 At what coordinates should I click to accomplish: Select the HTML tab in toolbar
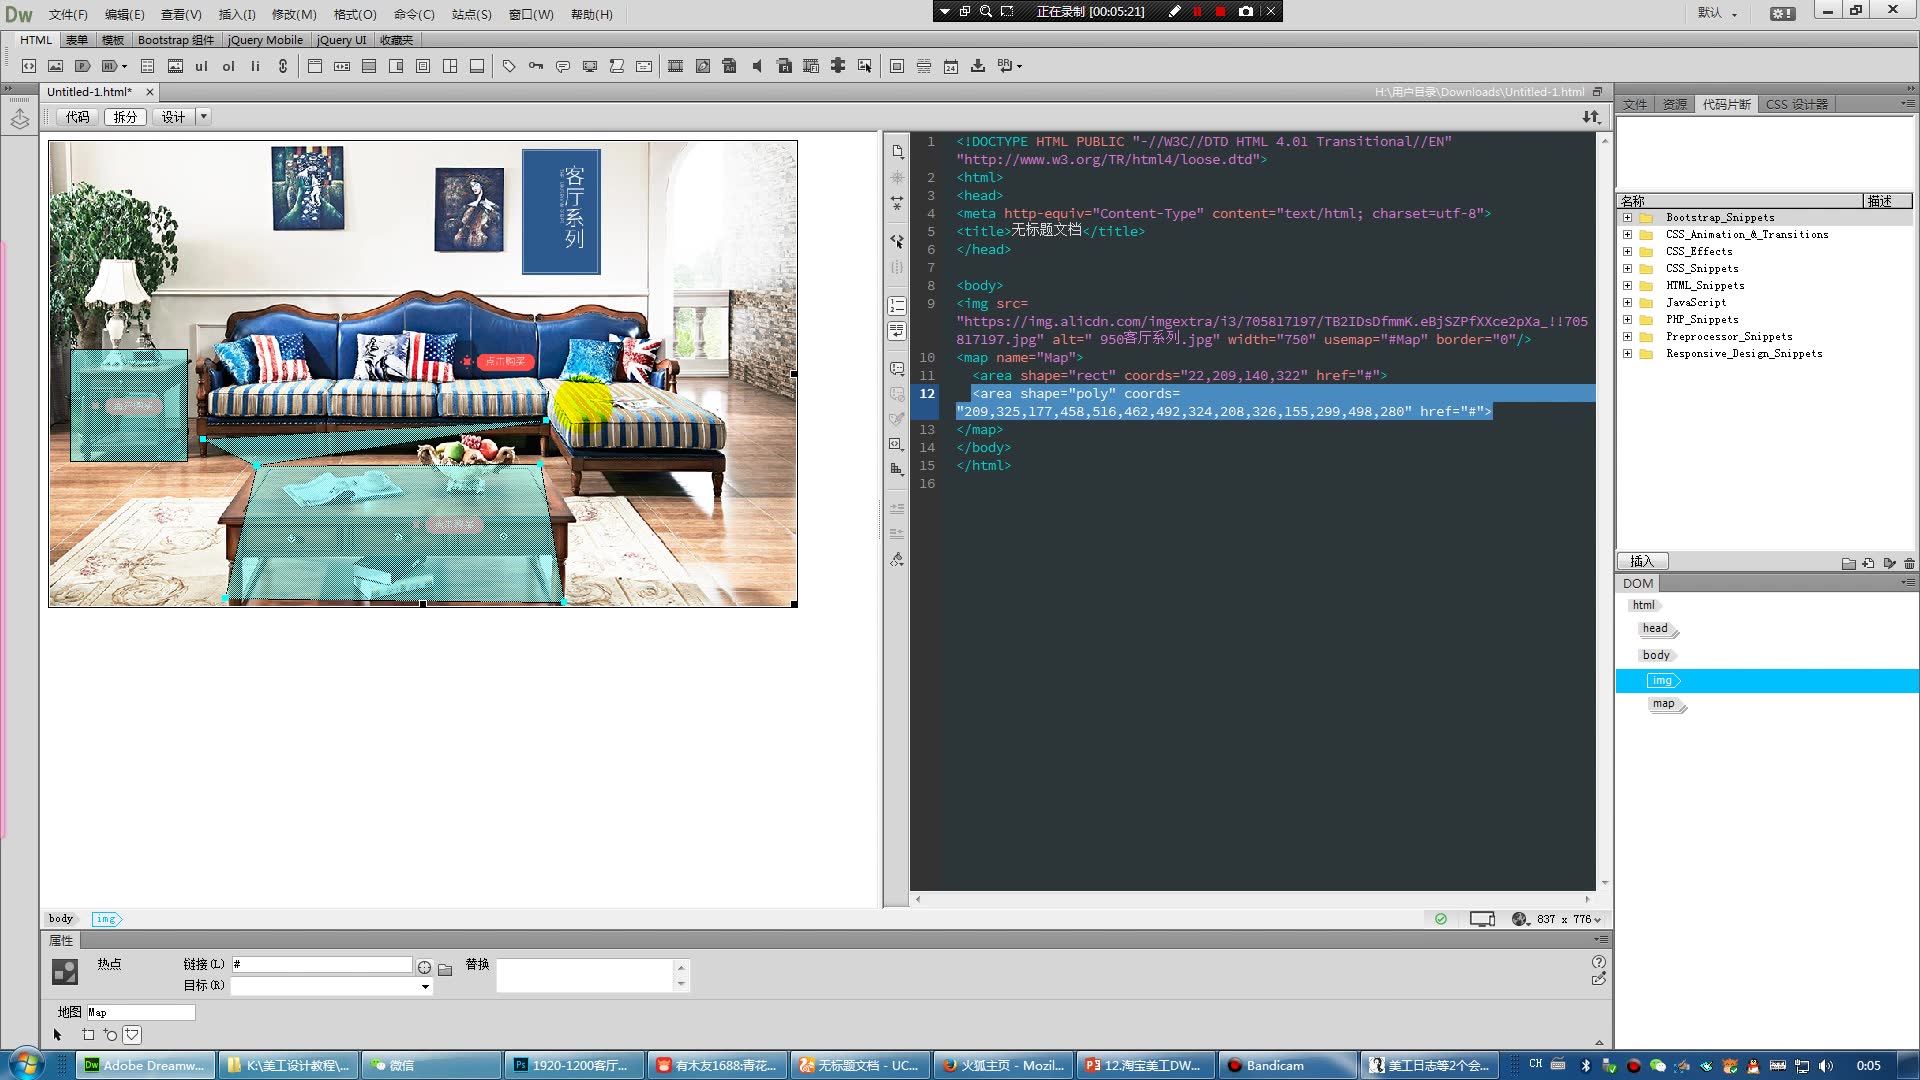click(x=34, y=40)
